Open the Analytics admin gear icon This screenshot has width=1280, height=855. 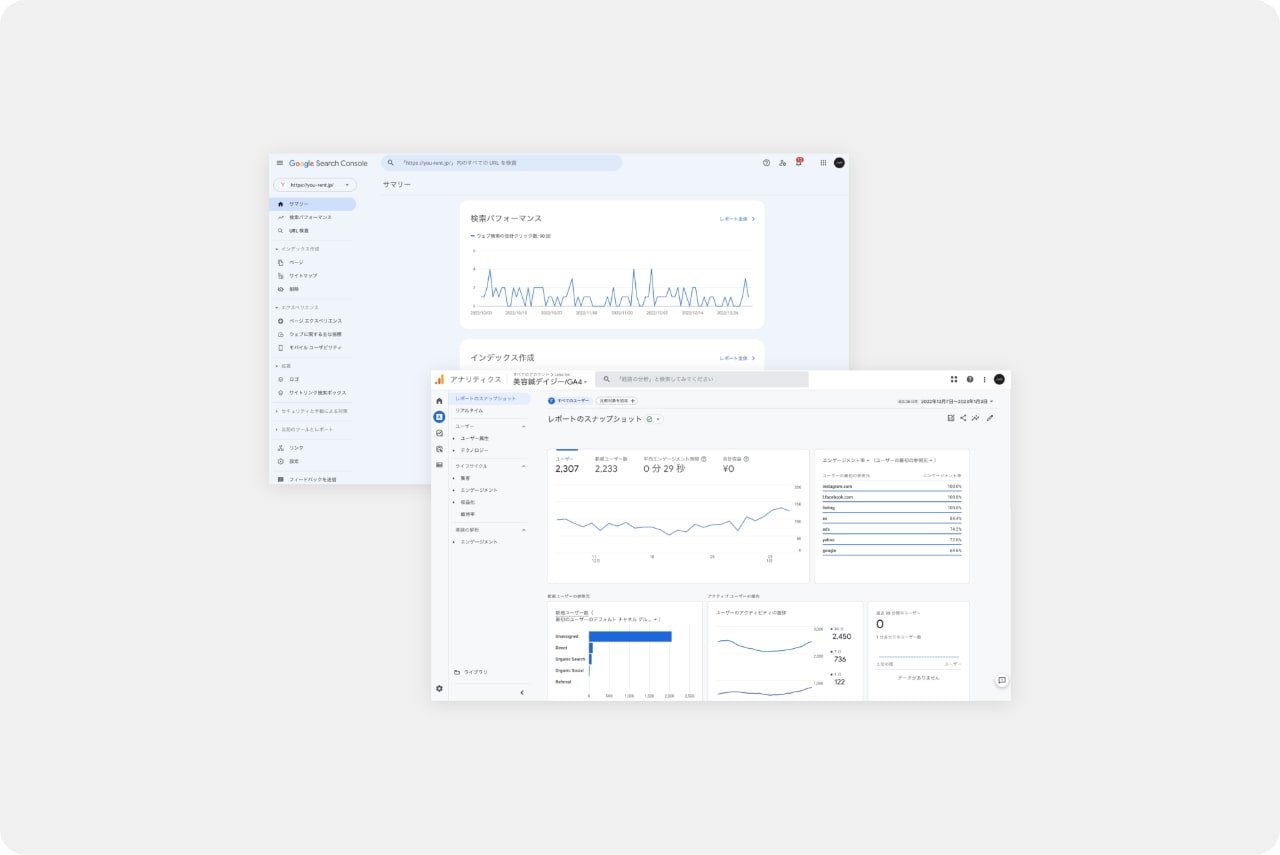click(x=439, y=688)
